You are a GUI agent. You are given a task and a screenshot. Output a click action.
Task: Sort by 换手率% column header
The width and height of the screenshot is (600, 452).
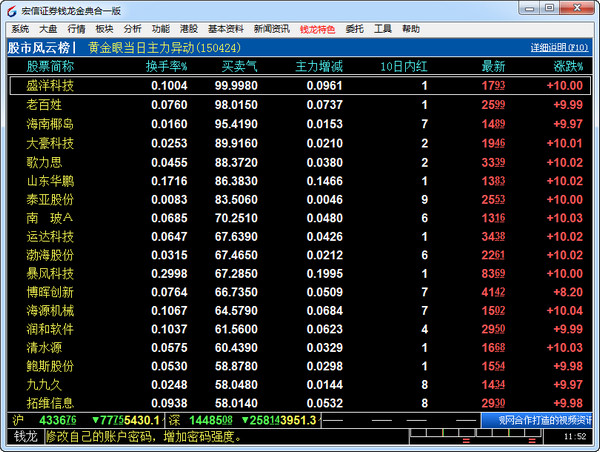tap(166, 67)
